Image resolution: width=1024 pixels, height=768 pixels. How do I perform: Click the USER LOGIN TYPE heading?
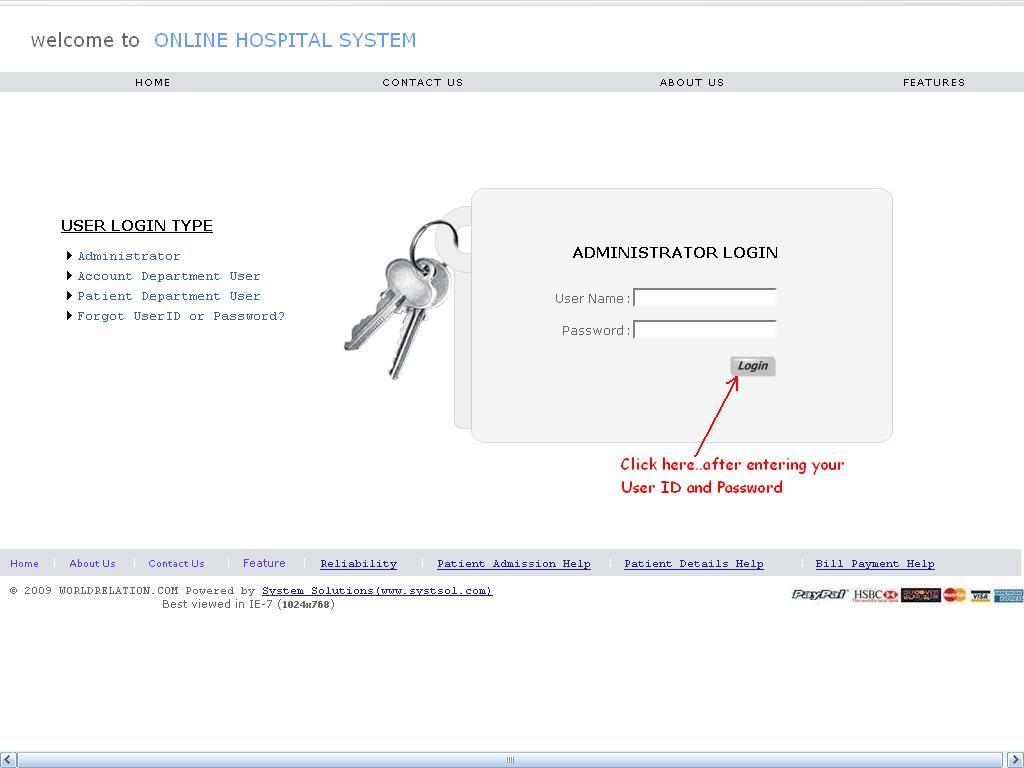[136, 225]
